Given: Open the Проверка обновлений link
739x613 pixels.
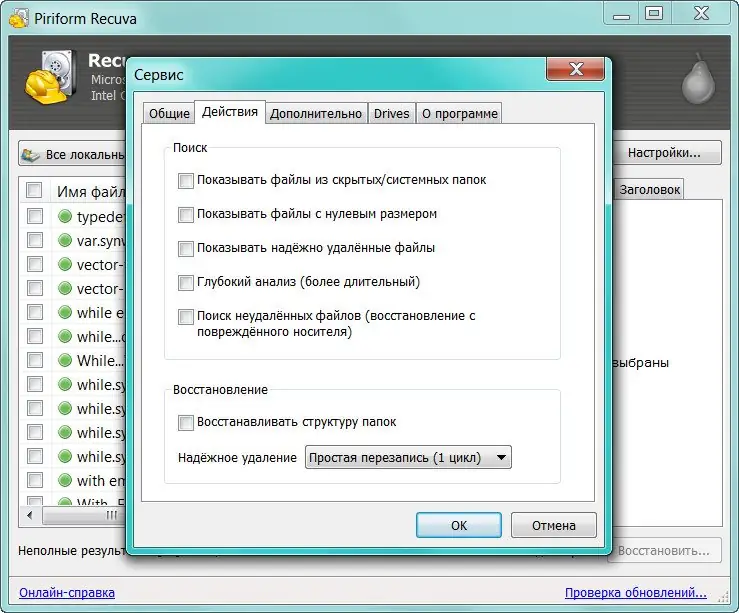Looking at the screenshot, I should tap(636, 592).
